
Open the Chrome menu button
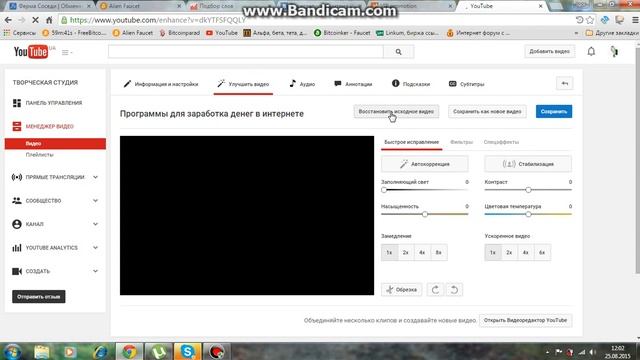tap(635, 20)
